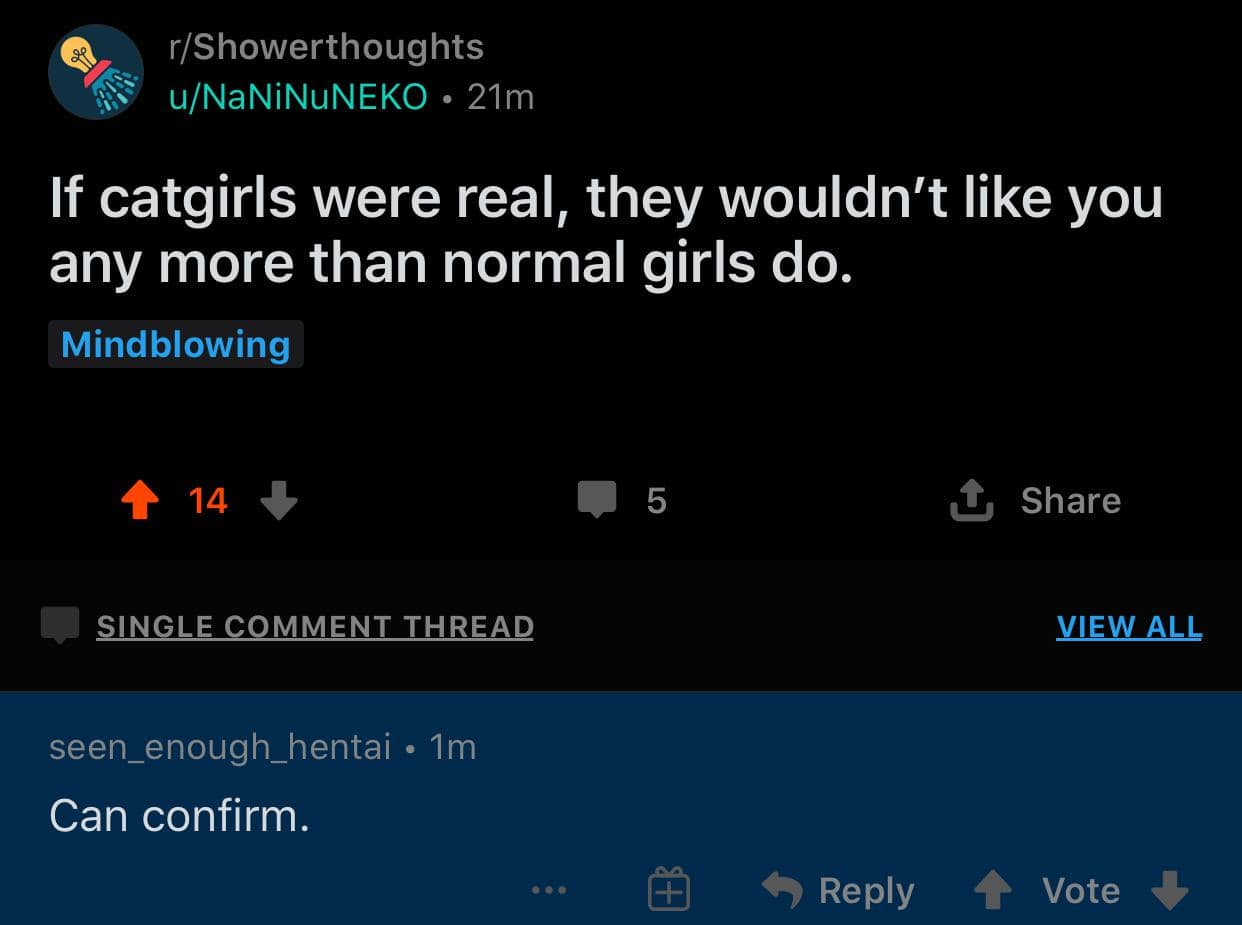Filter by the Mindblowing flair tag

175,344
